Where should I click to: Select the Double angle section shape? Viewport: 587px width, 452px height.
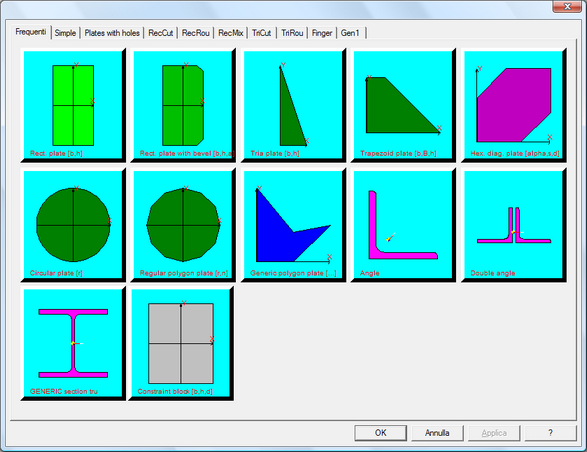(x=514, y=225)
